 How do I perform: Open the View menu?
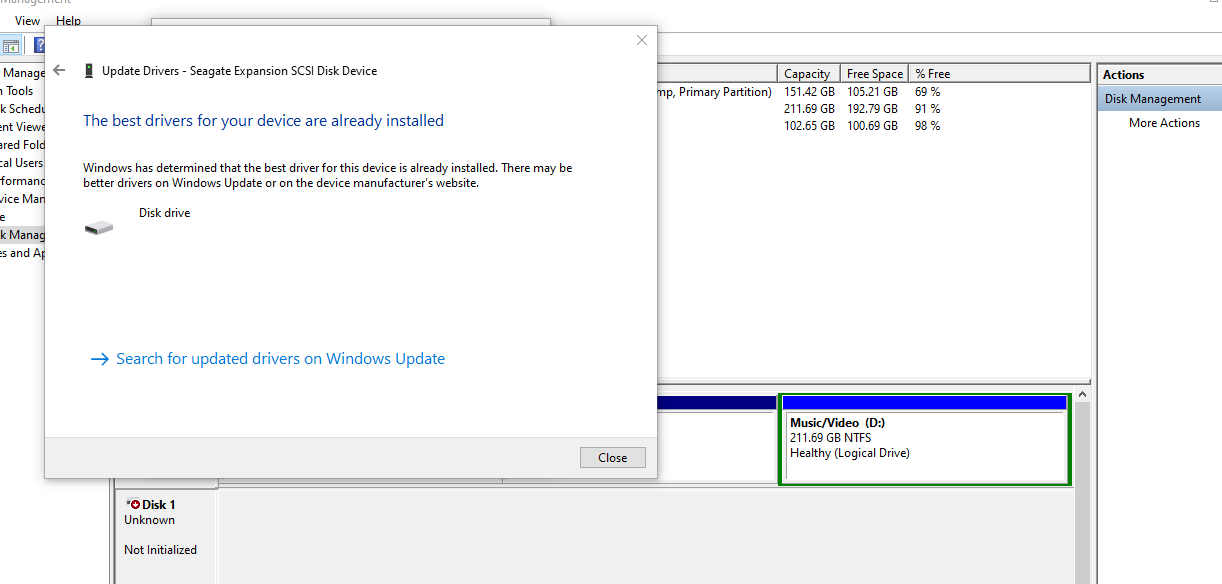tap(28, 20)
